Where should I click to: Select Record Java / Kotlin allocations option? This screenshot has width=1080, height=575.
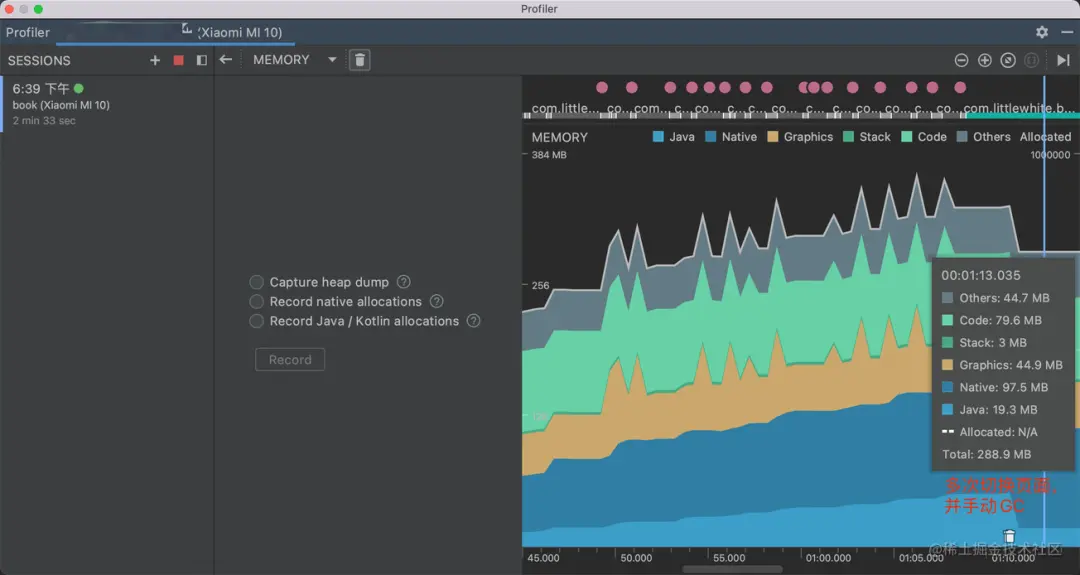257,321
